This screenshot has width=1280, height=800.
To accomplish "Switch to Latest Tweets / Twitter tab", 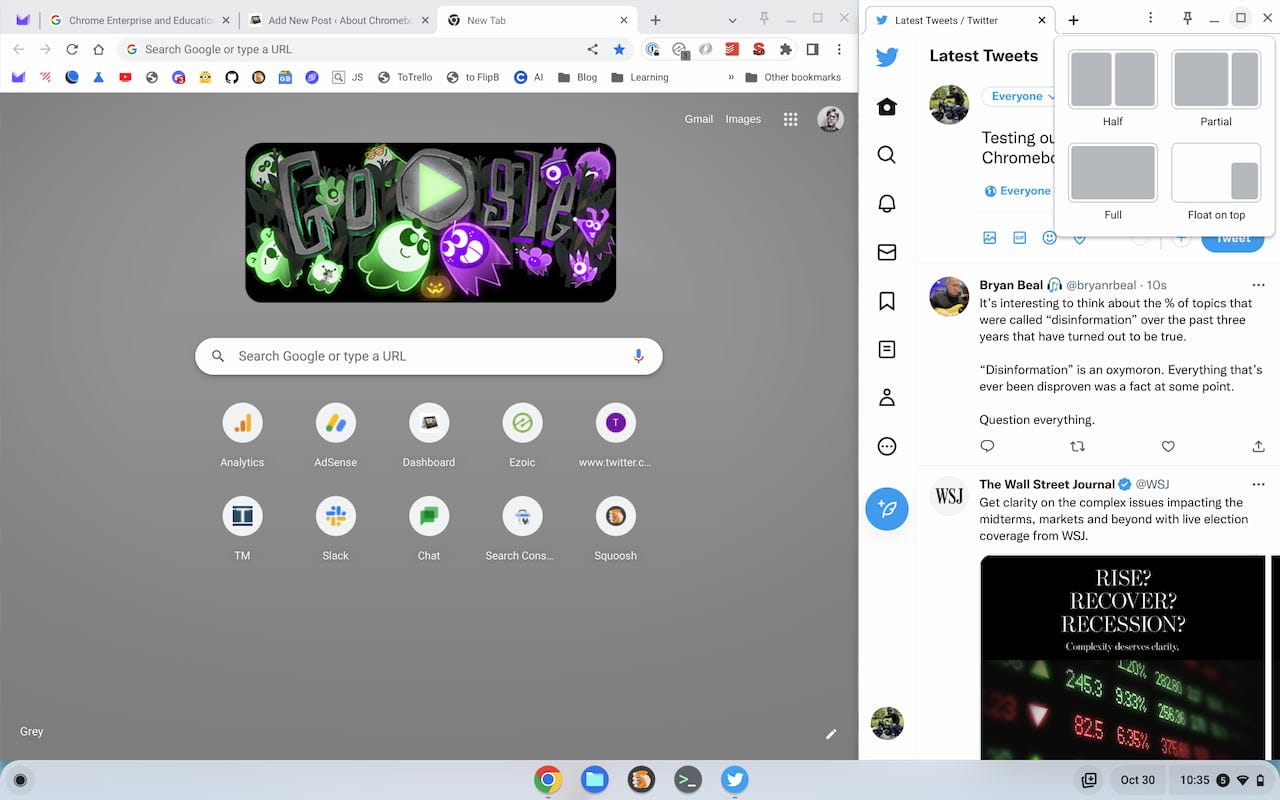I will (x=958, y=20).
